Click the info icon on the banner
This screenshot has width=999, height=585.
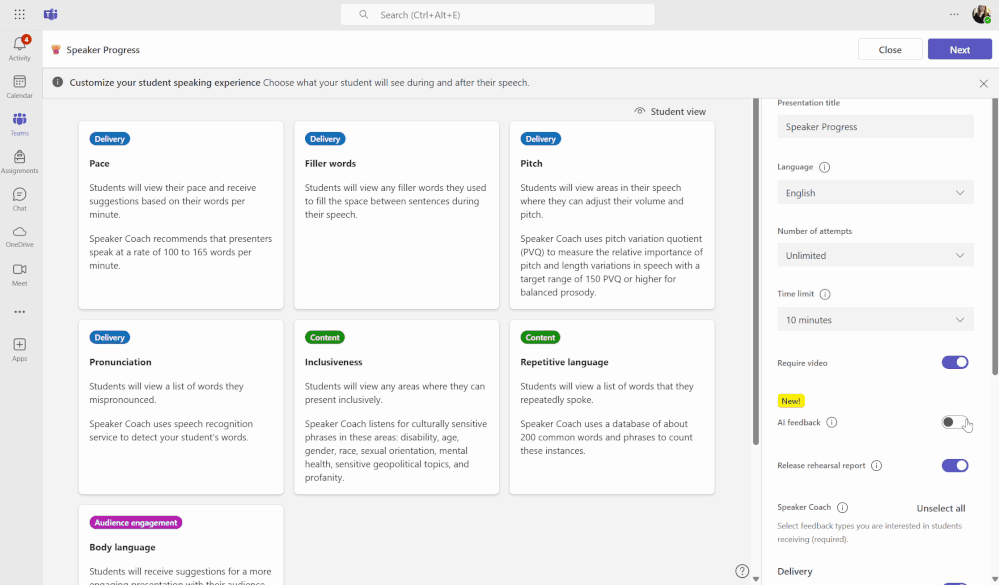click(x=57, y=82)
